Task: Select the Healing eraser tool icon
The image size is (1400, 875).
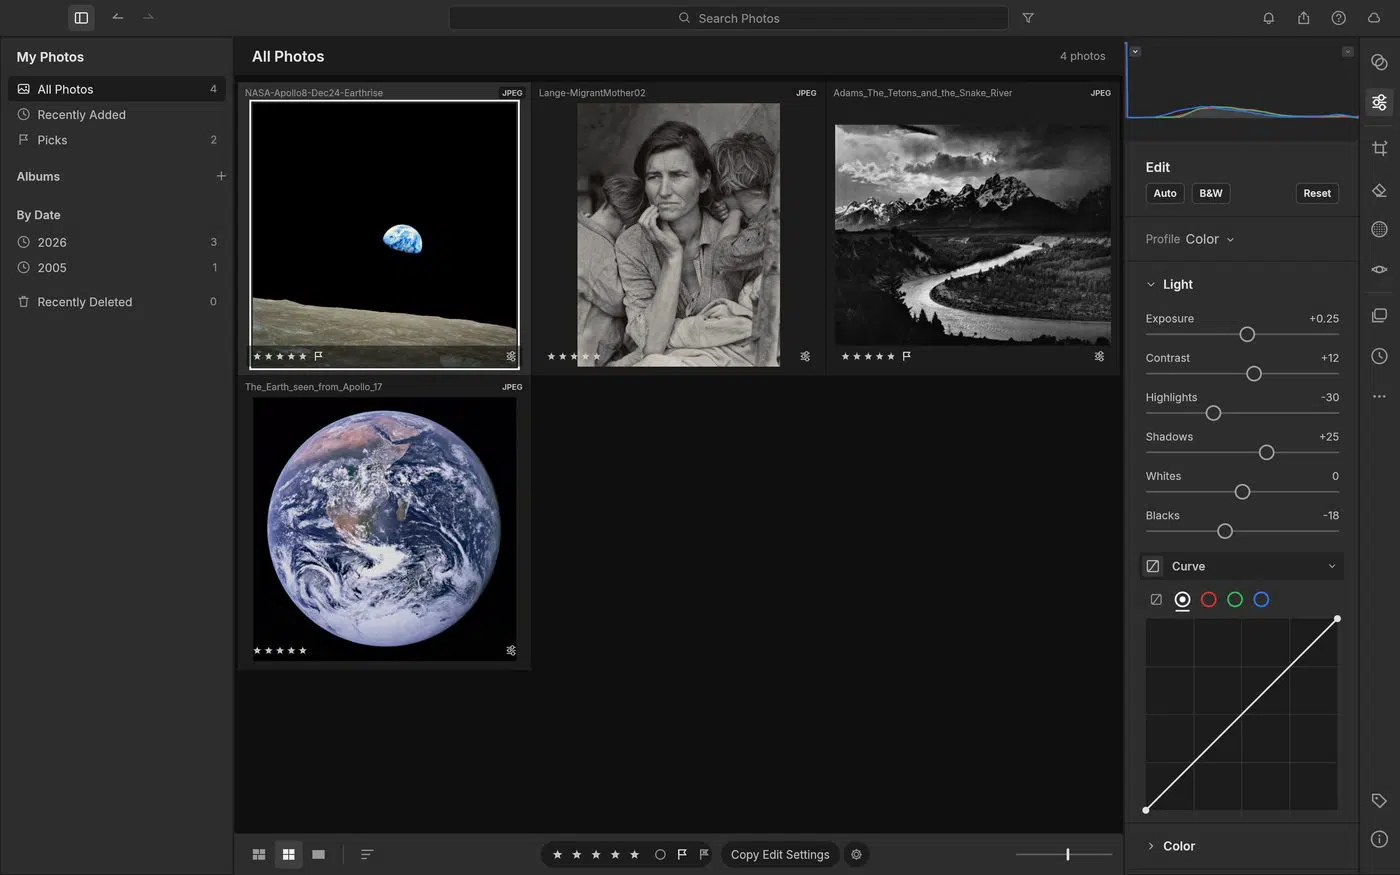Action: click(x=1379, y=190)
